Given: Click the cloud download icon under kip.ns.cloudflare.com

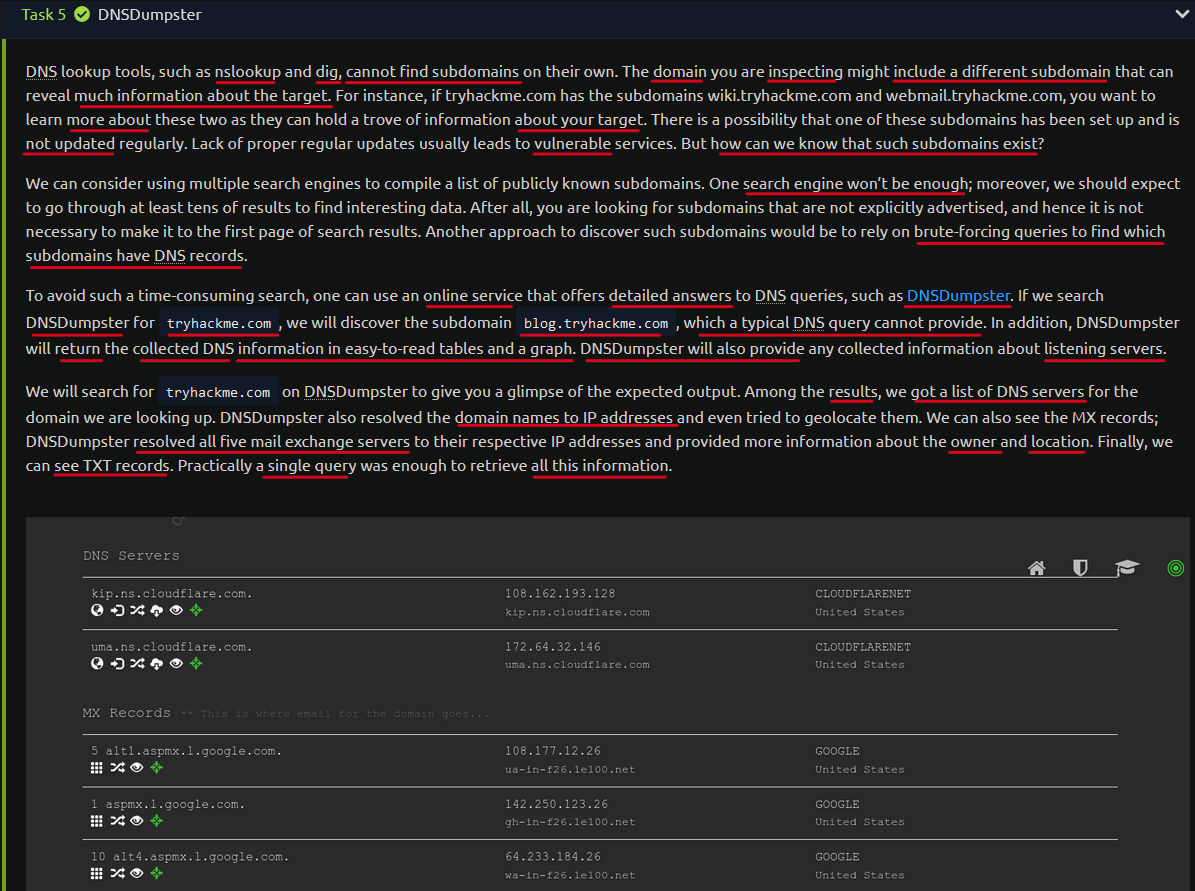Looking at the screenshot, I should tap(156, 610).
